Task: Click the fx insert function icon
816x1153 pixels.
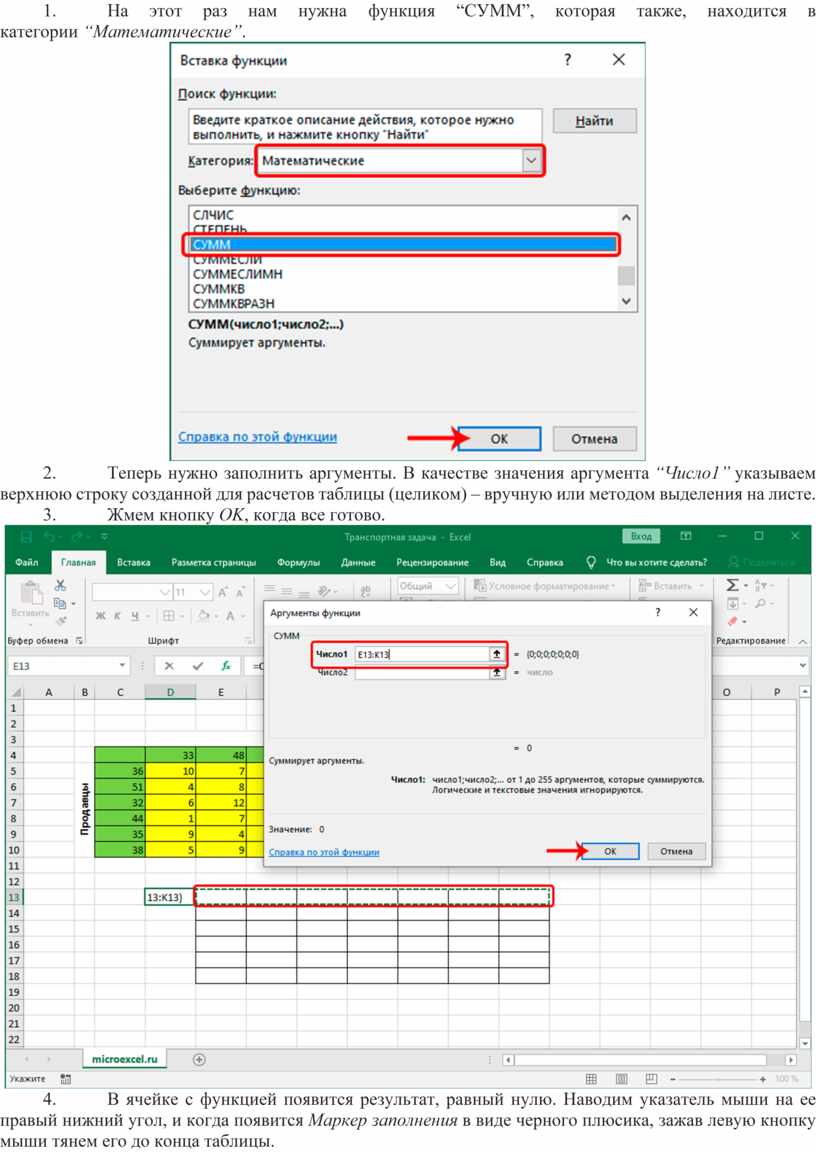Action: point(226,665)
